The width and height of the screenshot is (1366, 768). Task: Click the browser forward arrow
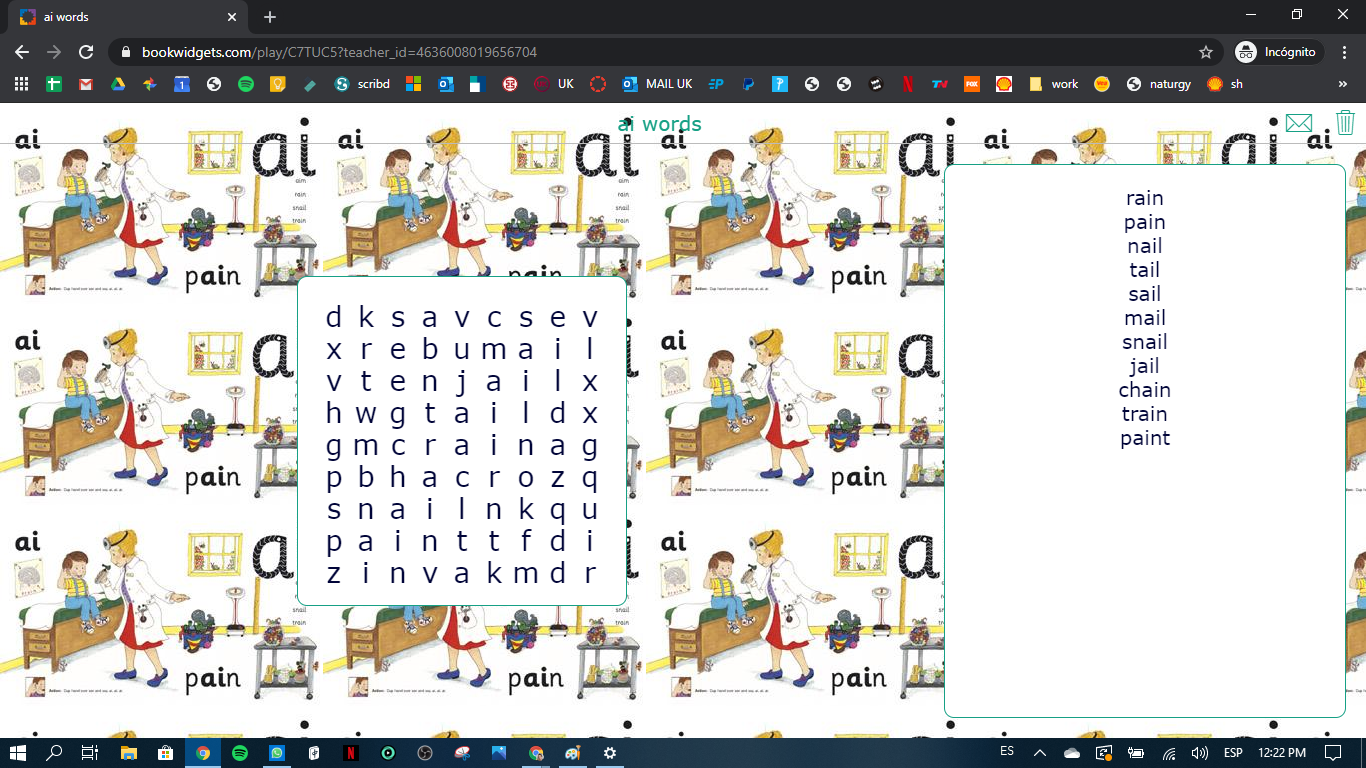click(x=54, y=52)
